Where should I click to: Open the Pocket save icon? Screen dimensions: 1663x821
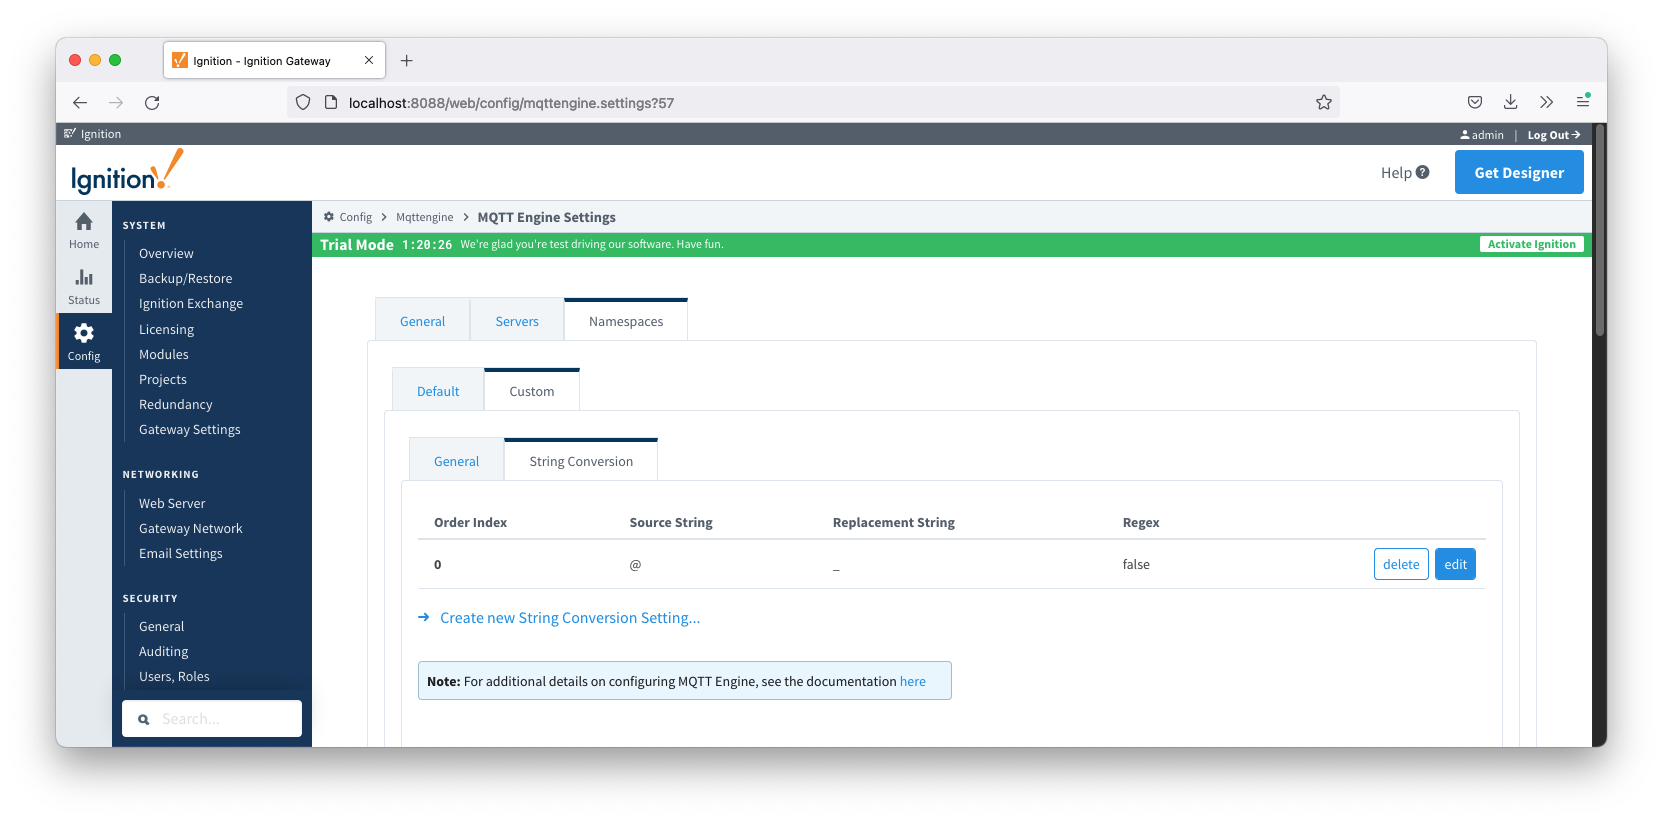coord(1475,102)
